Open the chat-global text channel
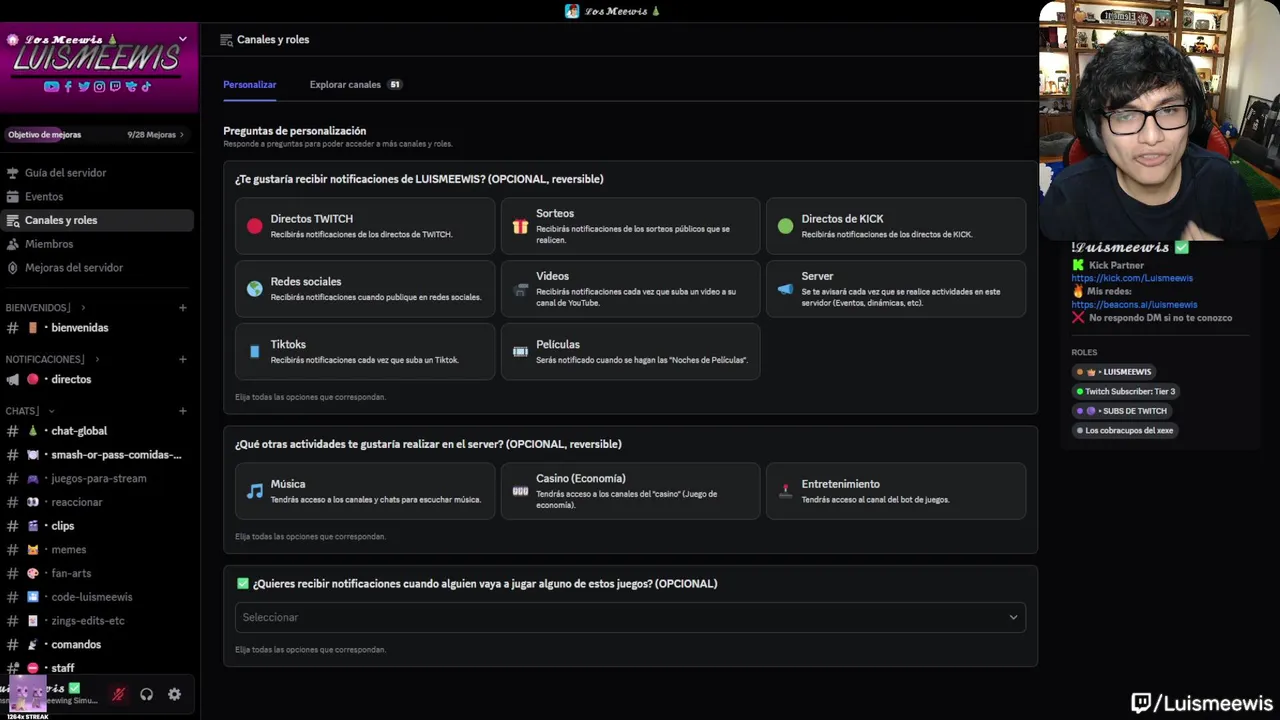The height and width of the screenshot is (720, 1280). coord(79,431)
